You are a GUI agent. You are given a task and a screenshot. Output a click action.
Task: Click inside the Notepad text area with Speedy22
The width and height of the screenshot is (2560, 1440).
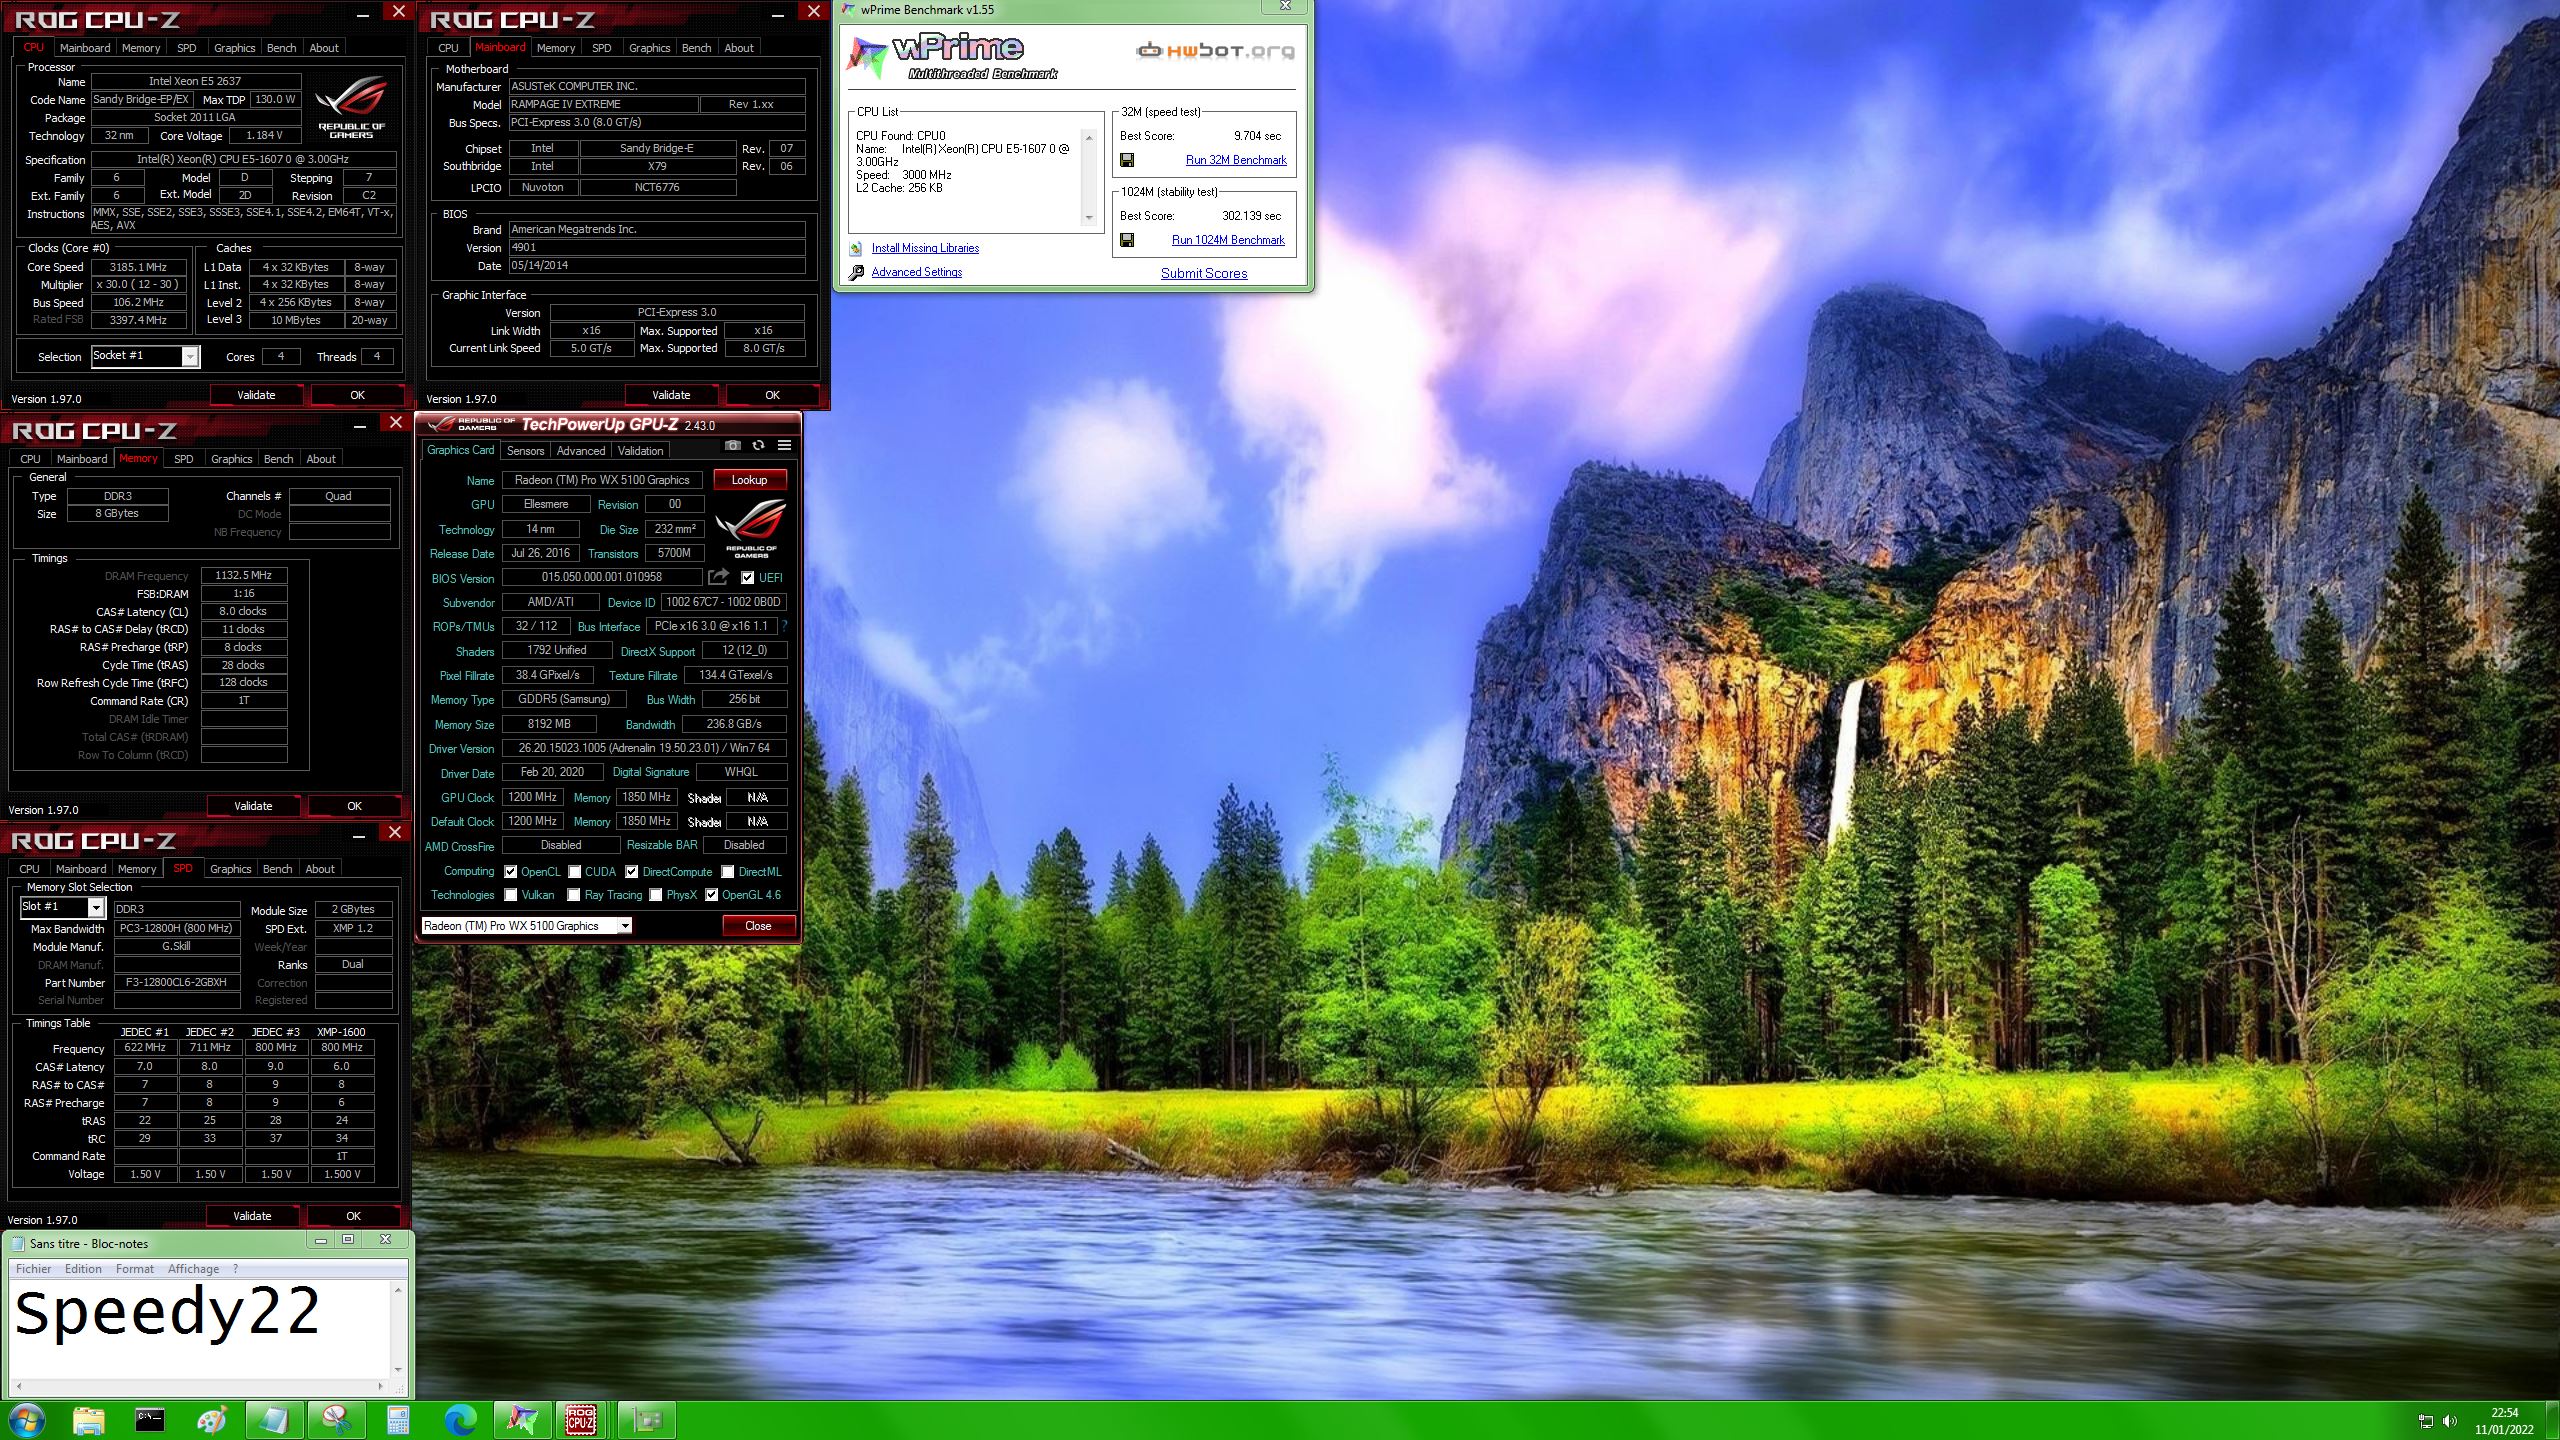pyautogui.click(x=200, y=1328)
